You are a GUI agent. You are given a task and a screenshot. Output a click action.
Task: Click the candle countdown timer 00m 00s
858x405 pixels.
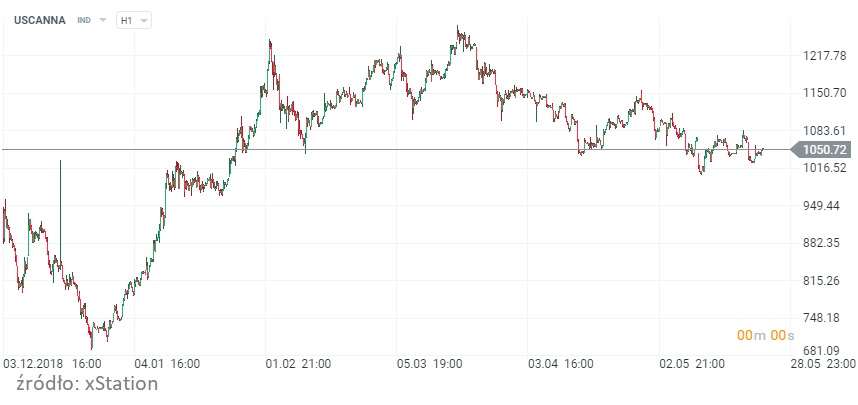pos(765,334)
